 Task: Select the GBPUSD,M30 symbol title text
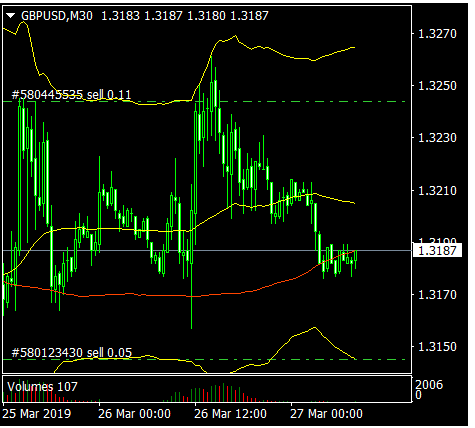point(57,16)
